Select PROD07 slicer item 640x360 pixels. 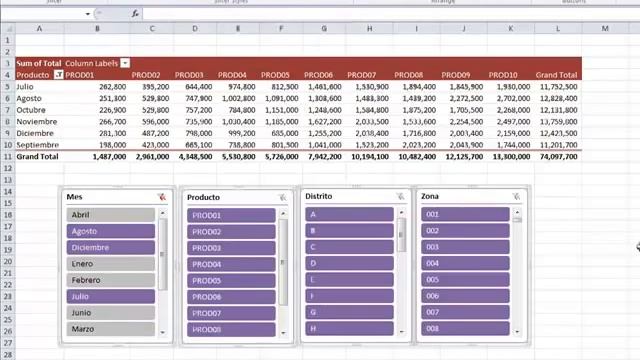(x=231, y=313)
